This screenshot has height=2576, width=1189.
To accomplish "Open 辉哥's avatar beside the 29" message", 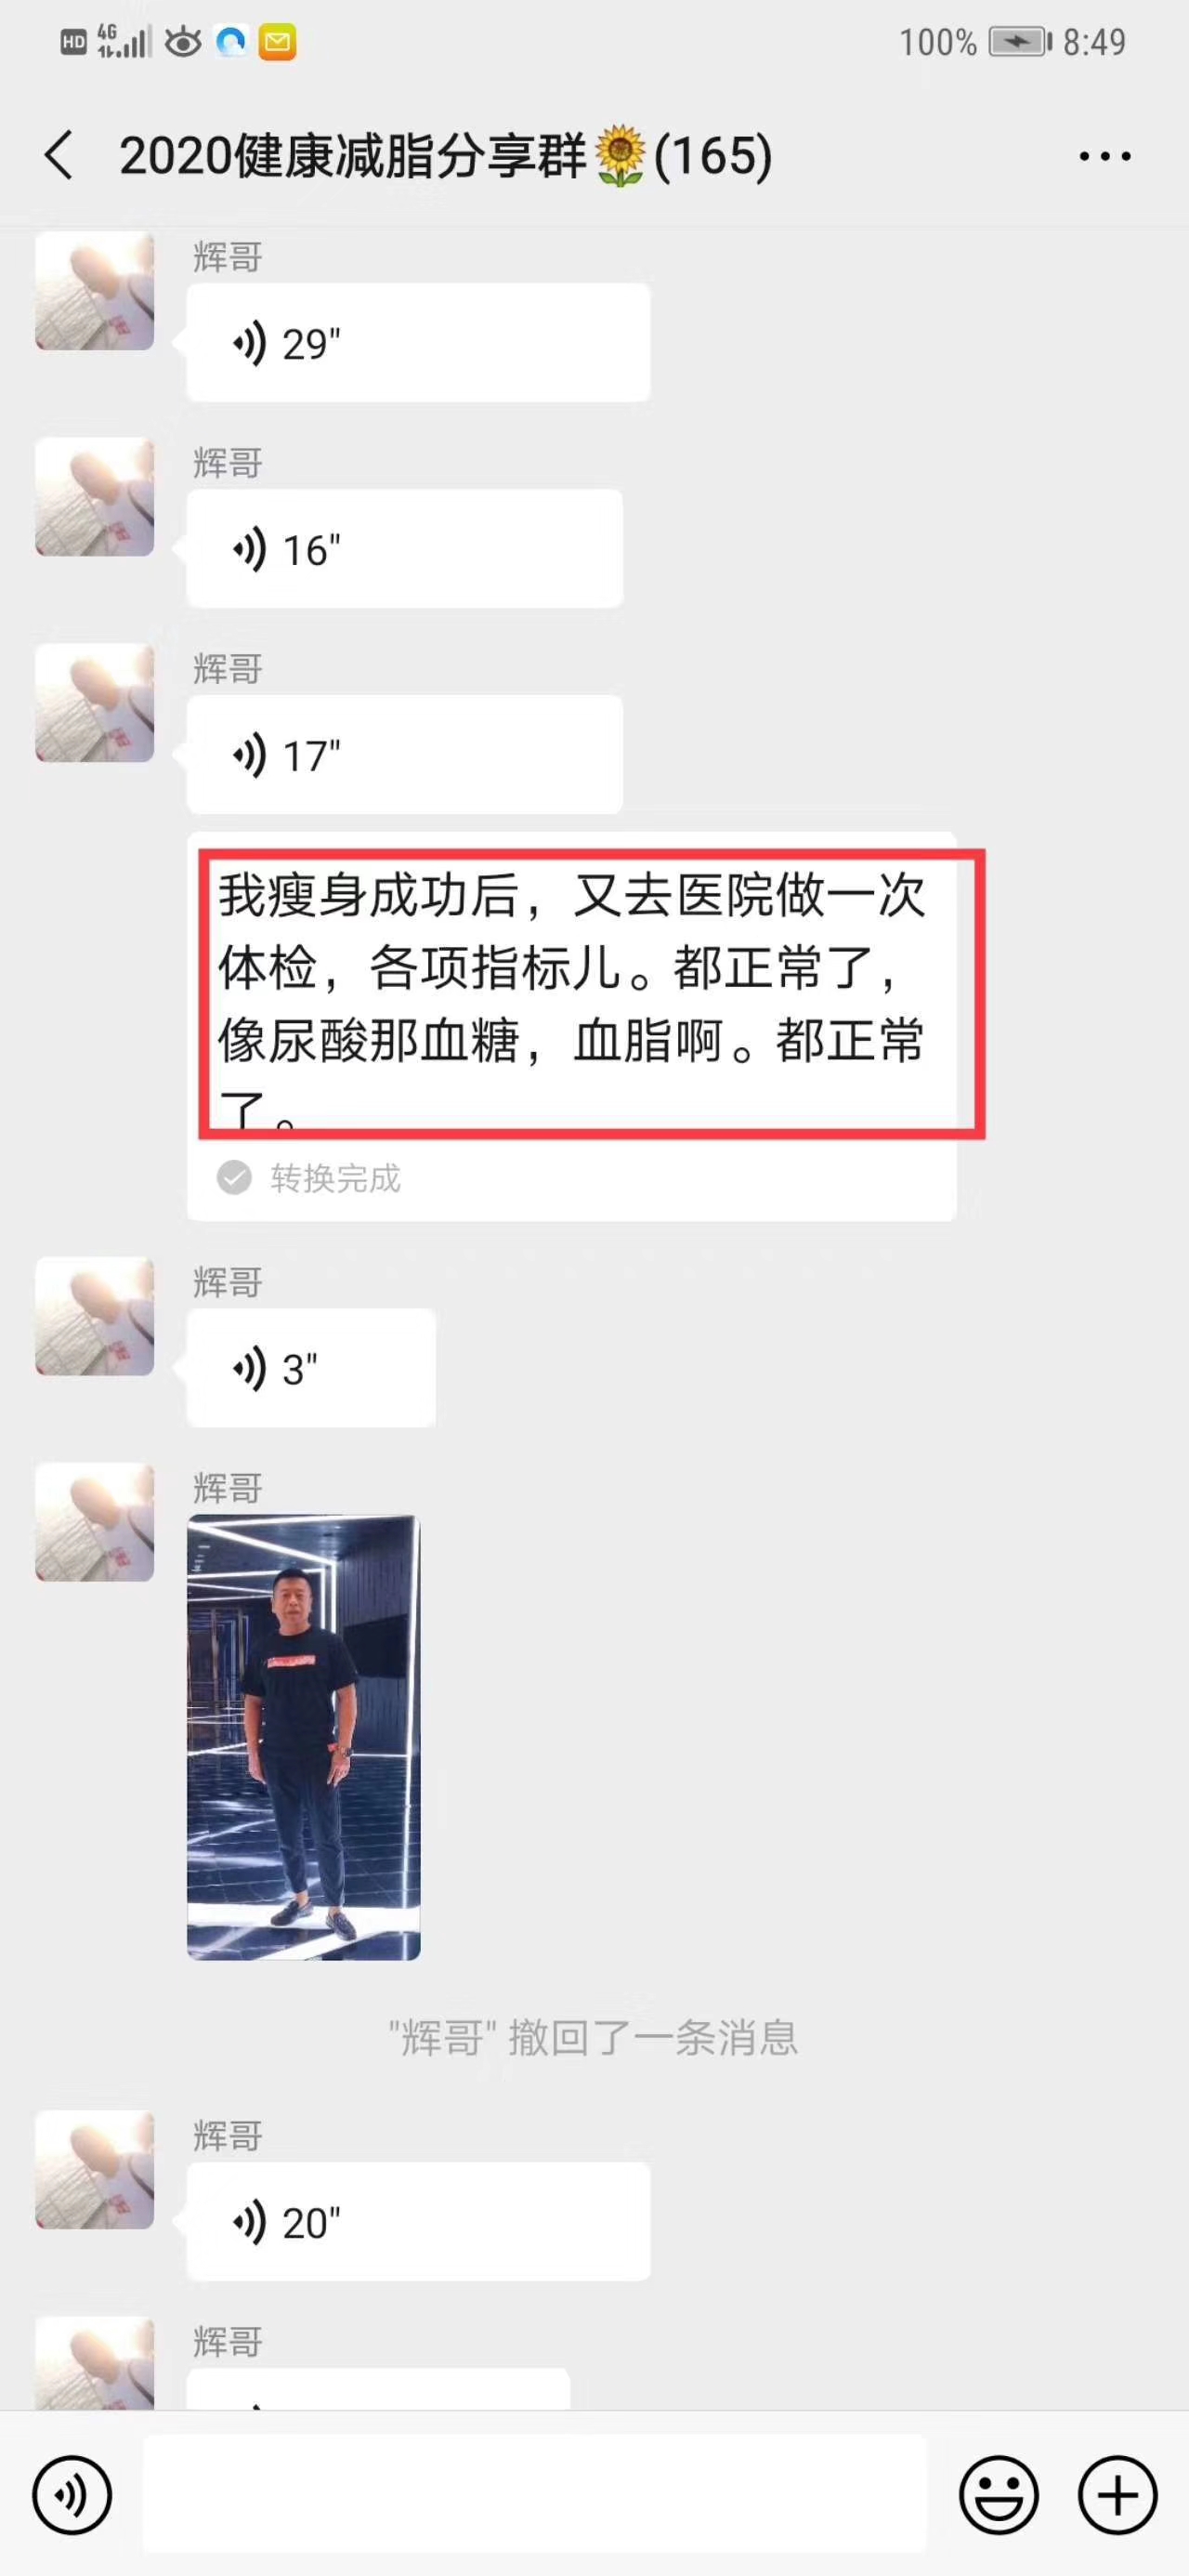I will pyautogui.click(x=95, y=291).
